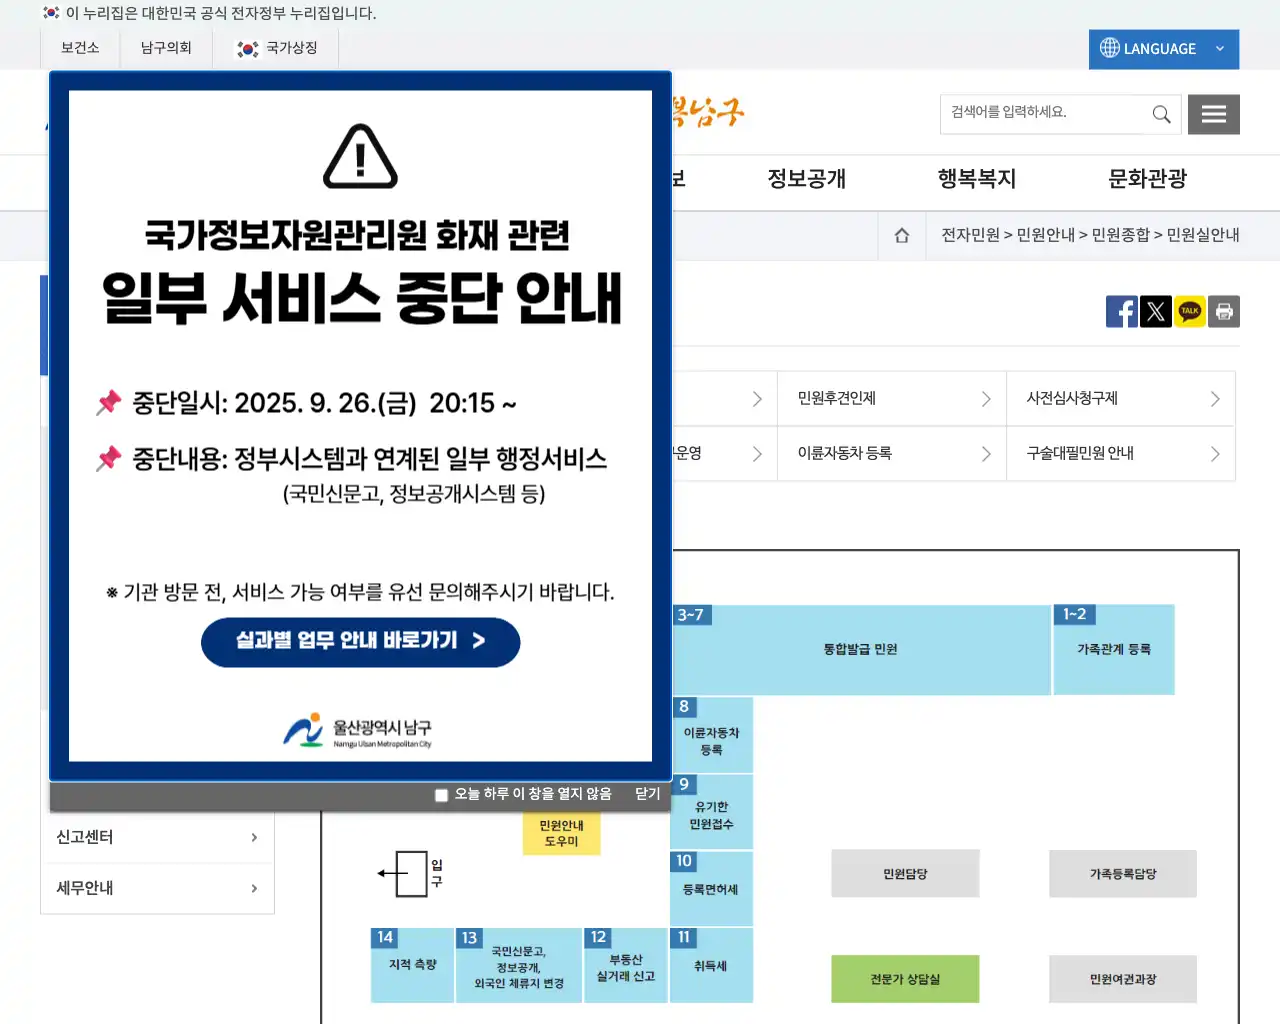Click counter 9 '유기한 민원접수'
Image resolution: width=1280 pixels, height=1024 pixels.
[x=711, y=812]
